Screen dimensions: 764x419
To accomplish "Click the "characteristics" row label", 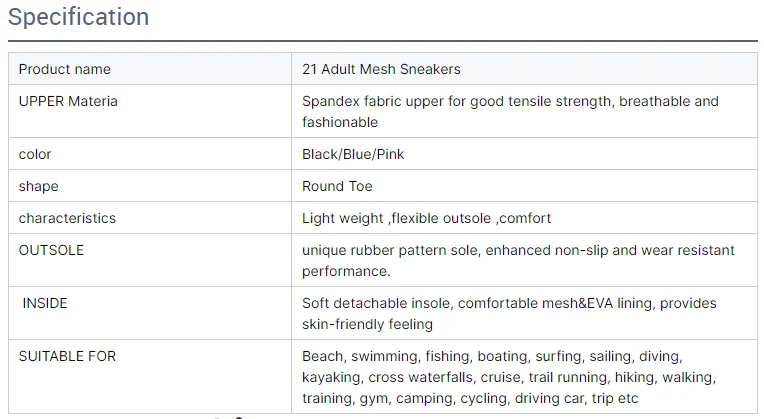I will click(x=67, y=218).
